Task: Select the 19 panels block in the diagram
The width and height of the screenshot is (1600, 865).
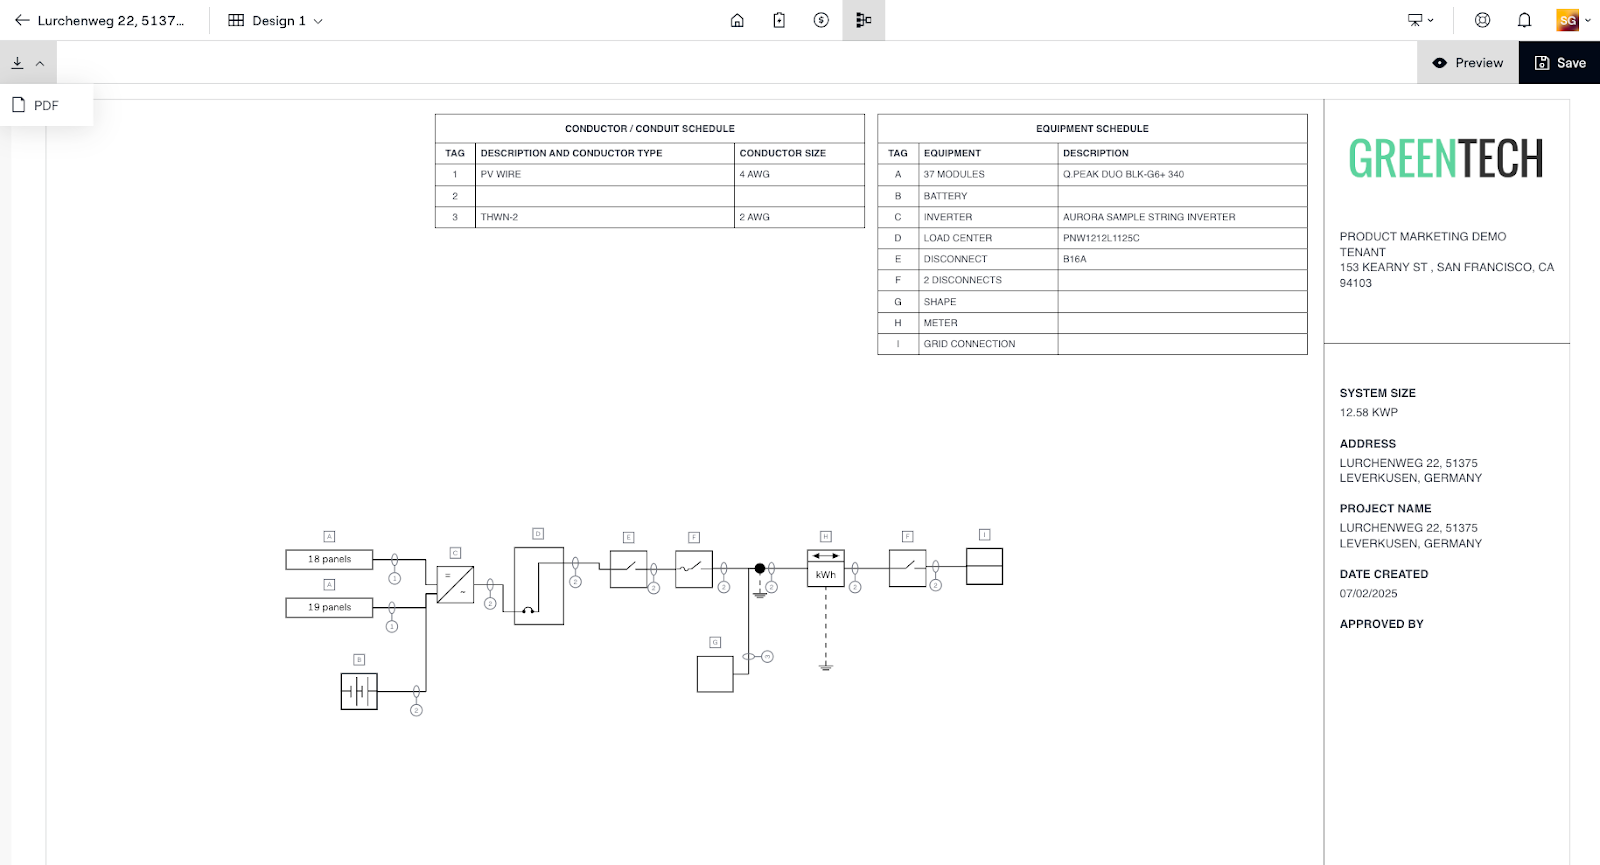Action: [329, 607]
